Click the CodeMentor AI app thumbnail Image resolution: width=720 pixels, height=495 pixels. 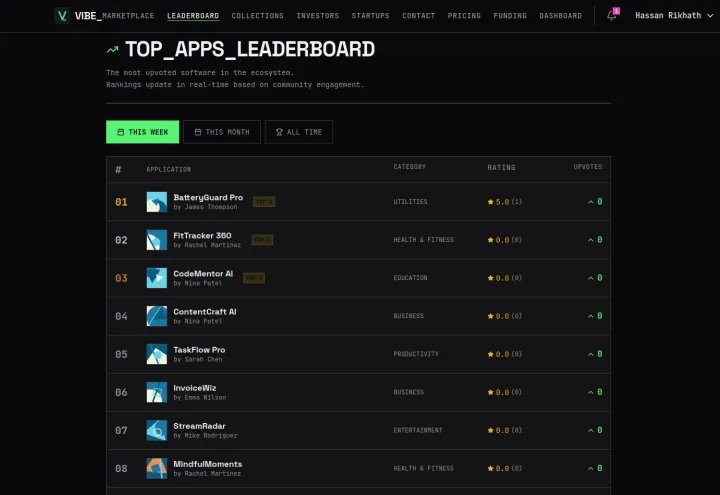pos(157,278)
